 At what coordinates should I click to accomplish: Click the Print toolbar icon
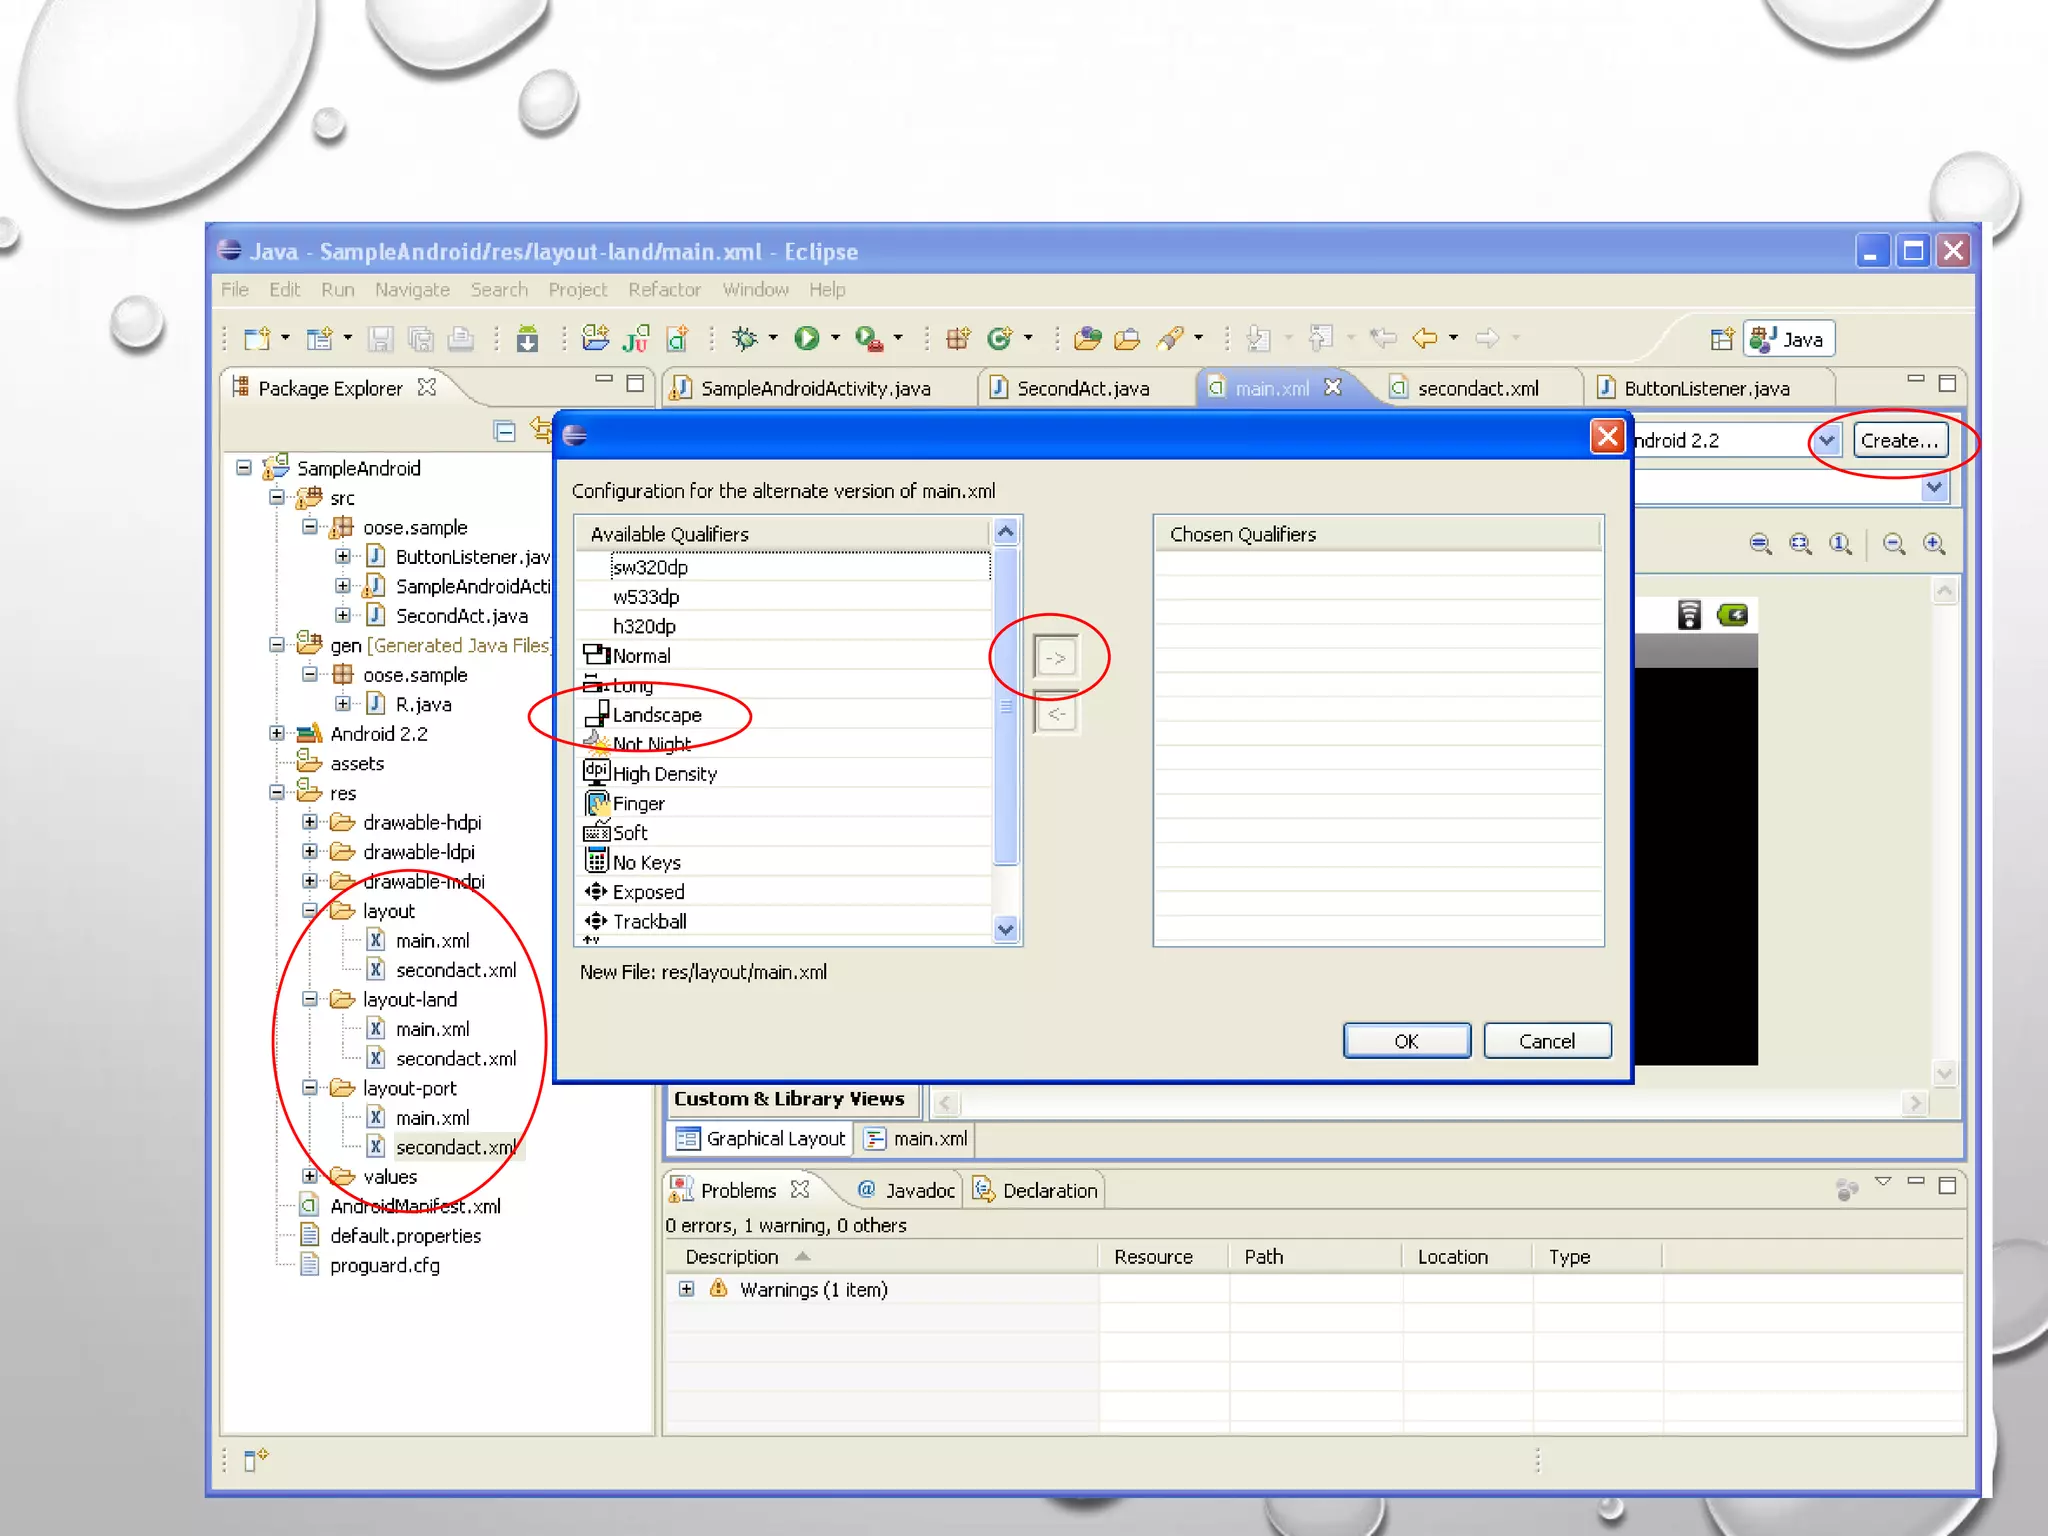click(x=461, y=340)
